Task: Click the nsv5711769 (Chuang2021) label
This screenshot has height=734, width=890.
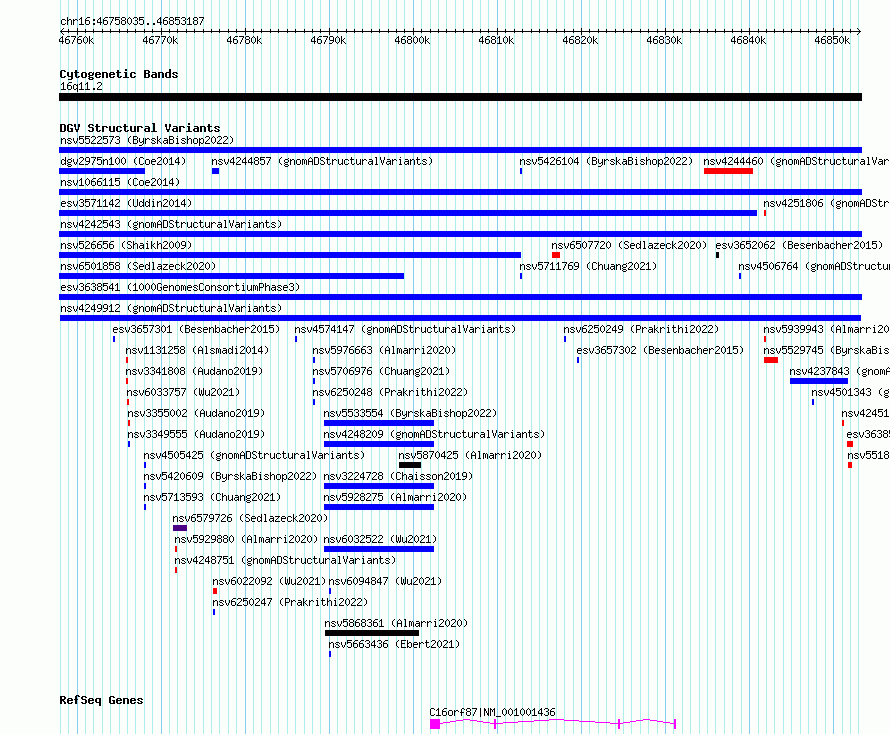Action: tap(588, 266)
